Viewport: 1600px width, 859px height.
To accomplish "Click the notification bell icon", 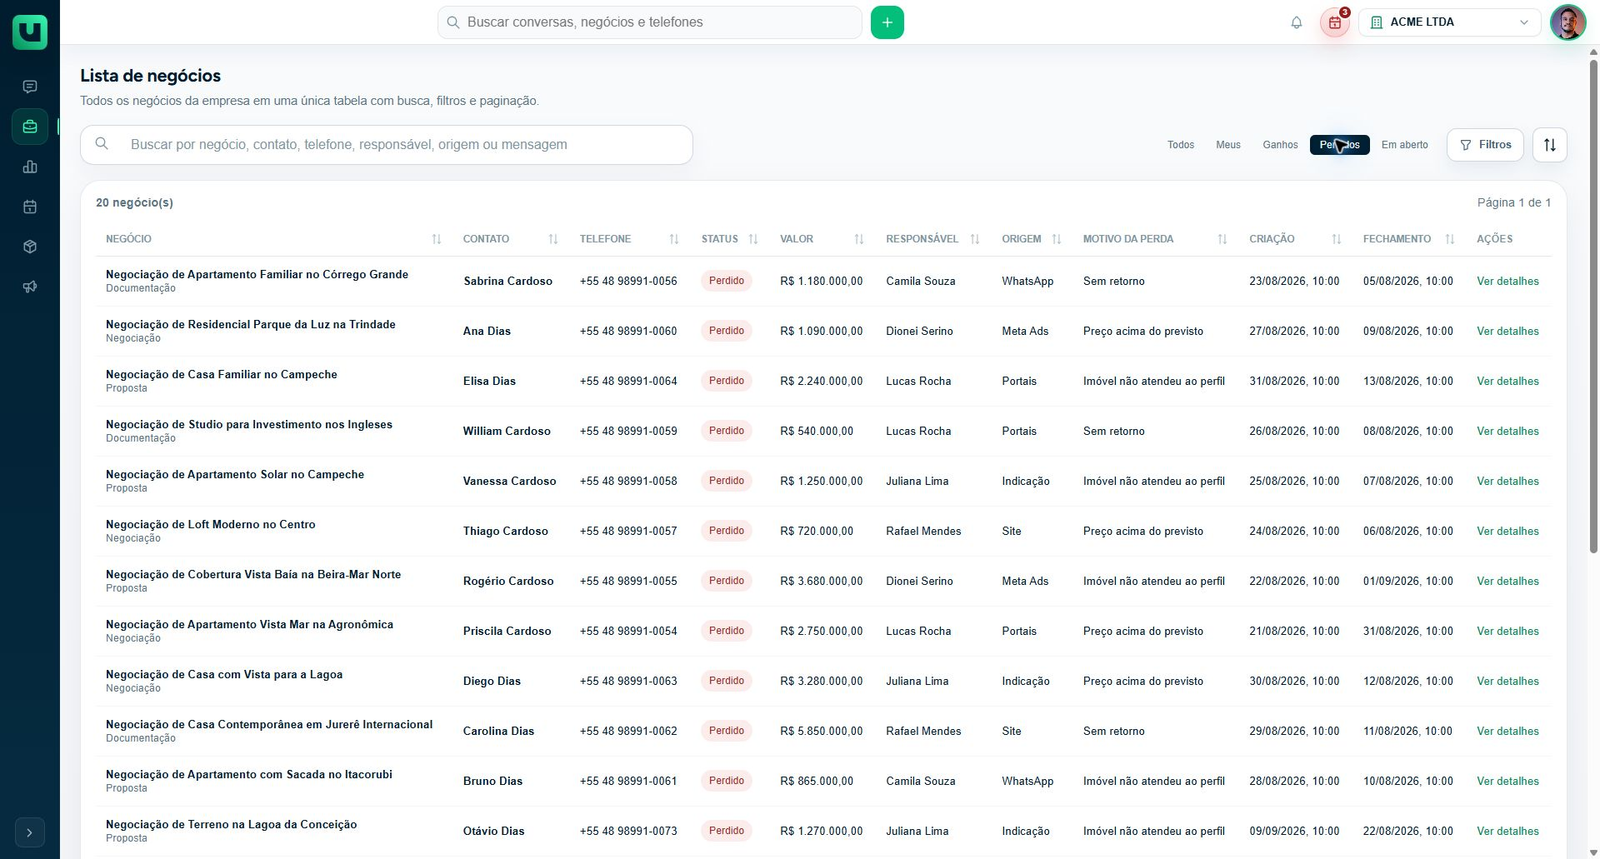I will point(1296,22).
